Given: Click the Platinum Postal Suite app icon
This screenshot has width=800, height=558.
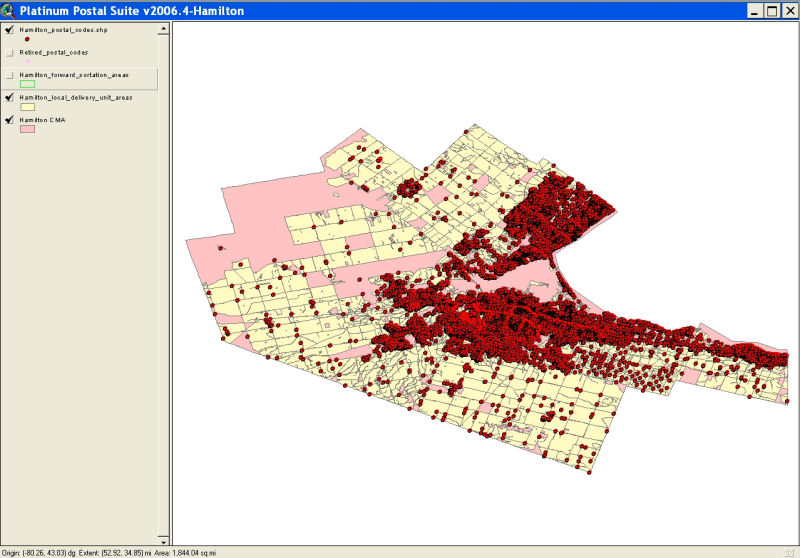Looking at the screenshot, I should pyautogui.click(x=8, y=11).
